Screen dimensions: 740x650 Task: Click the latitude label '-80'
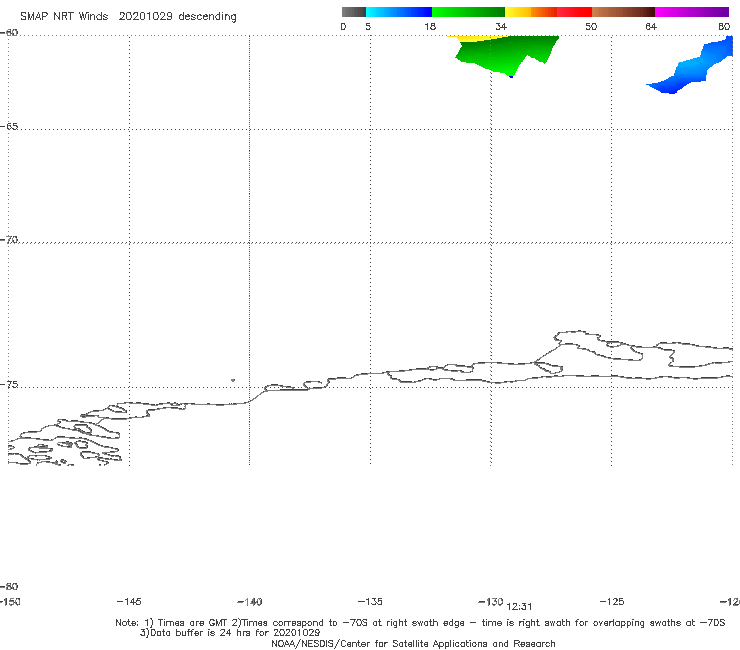9,587
